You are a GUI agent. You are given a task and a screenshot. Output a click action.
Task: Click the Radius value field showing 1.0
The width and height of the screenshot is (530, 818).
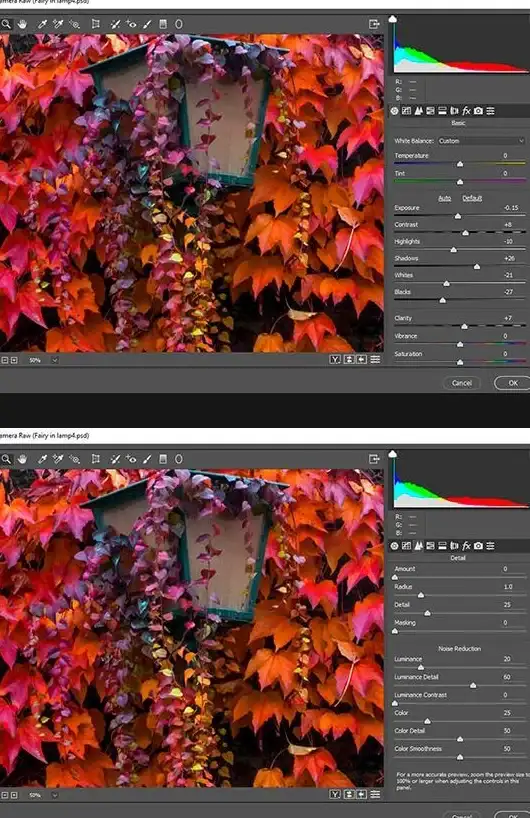coord(508,587)
